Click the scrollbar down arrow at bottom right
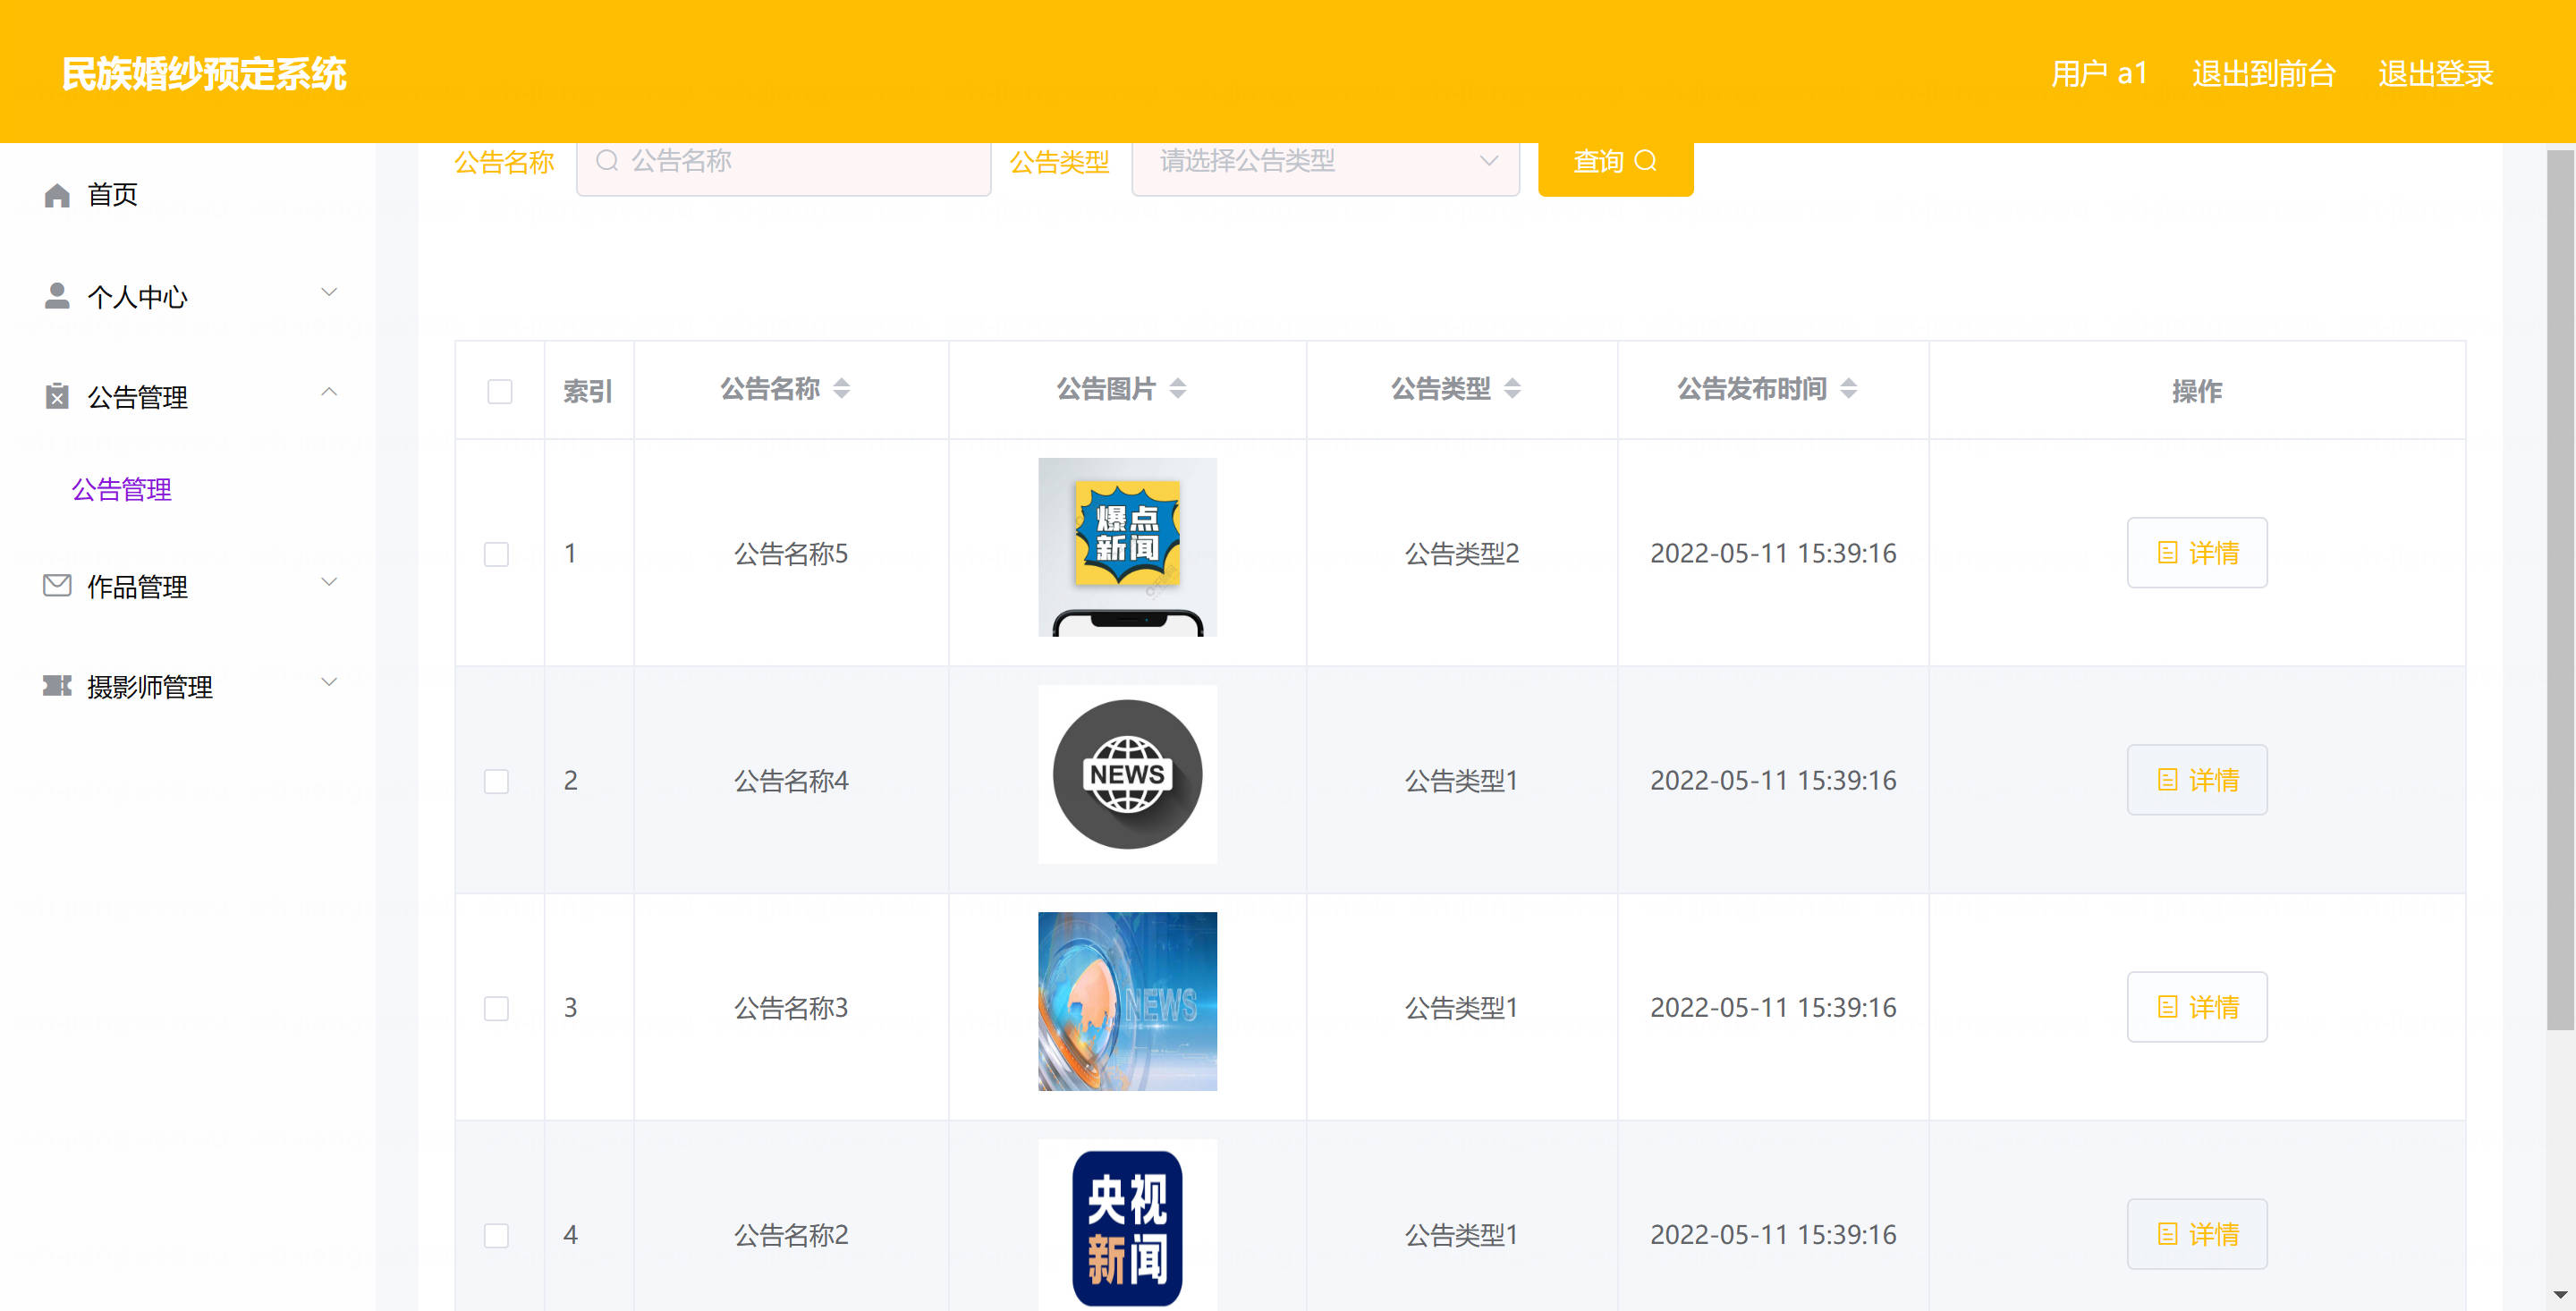The height and width of the screenshot is (1311, 2576). point(2559,1295)
